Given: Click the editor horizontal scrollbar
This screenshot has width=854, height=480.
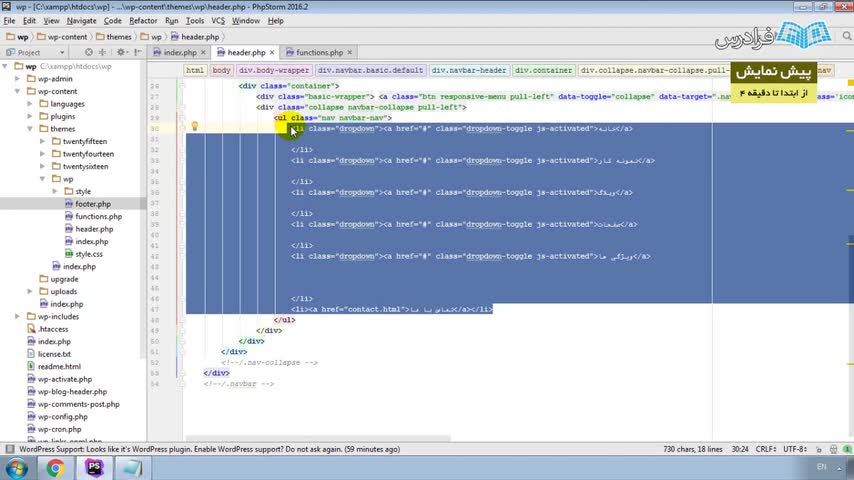Looking at the screenshot, I should pyautogui.click(x=318, y=439).
